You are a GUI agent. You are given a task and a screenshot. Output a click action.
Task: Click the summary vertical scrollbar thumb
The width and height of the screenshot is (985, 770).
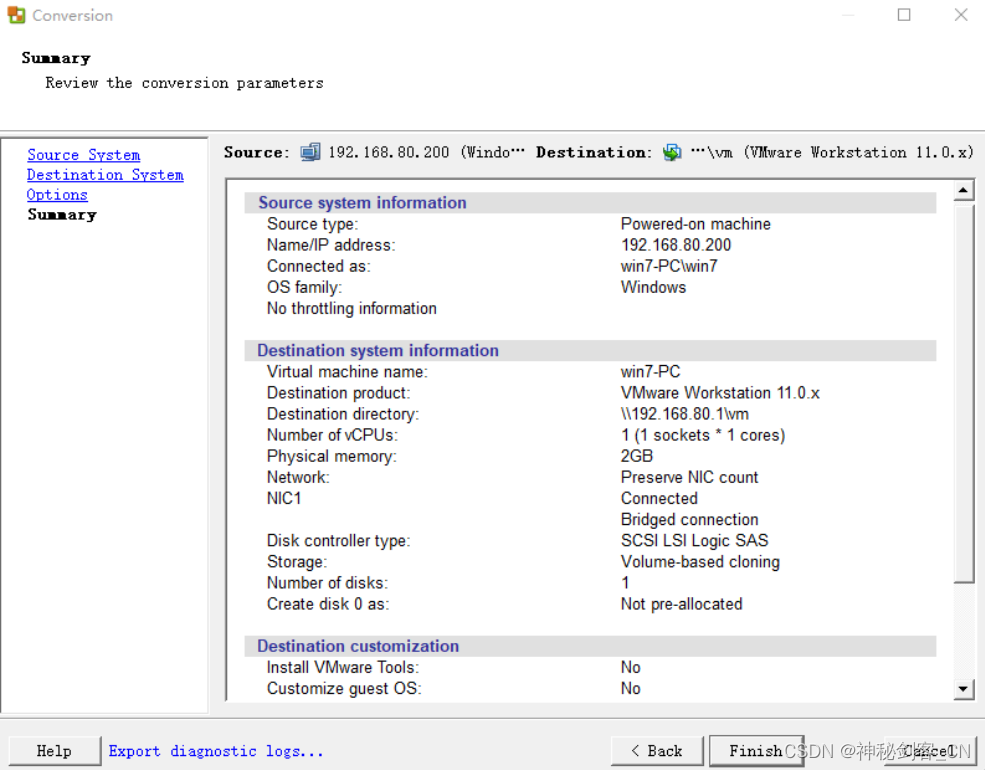coord(964,392)
